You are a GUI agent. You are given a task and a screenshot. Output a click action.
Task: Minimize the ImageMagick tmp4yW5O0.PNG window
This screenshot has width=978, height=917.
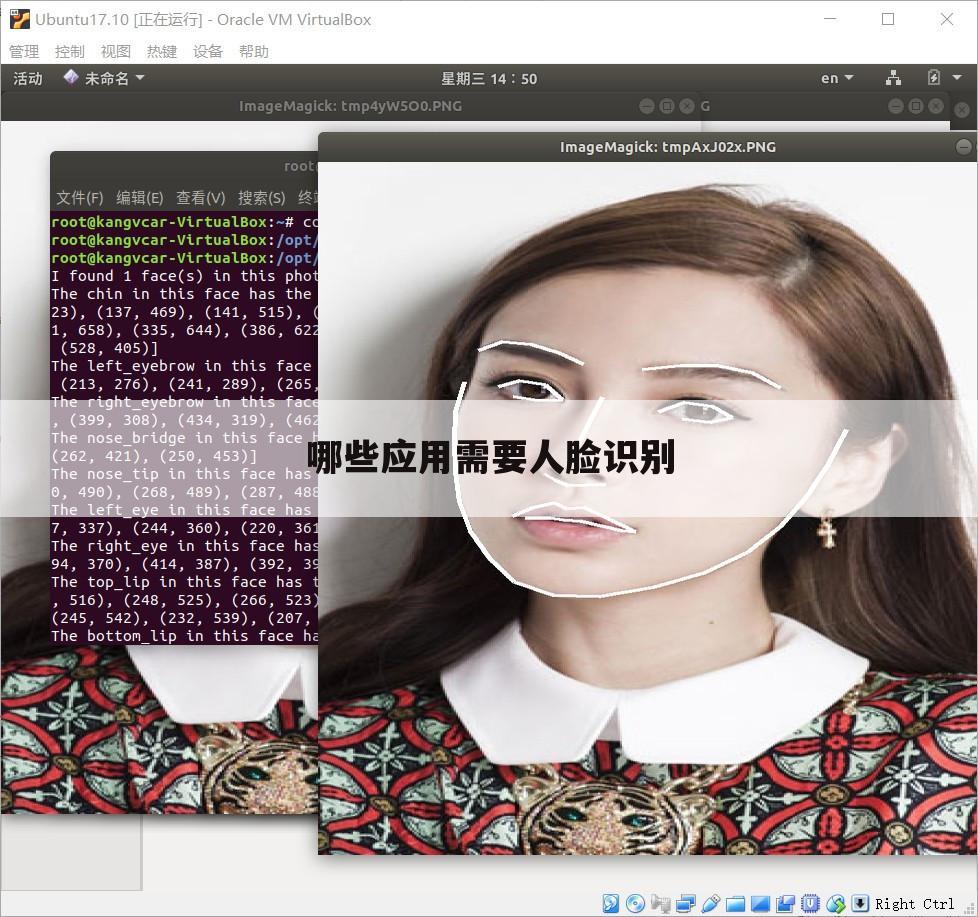click(x=647, y=106)
